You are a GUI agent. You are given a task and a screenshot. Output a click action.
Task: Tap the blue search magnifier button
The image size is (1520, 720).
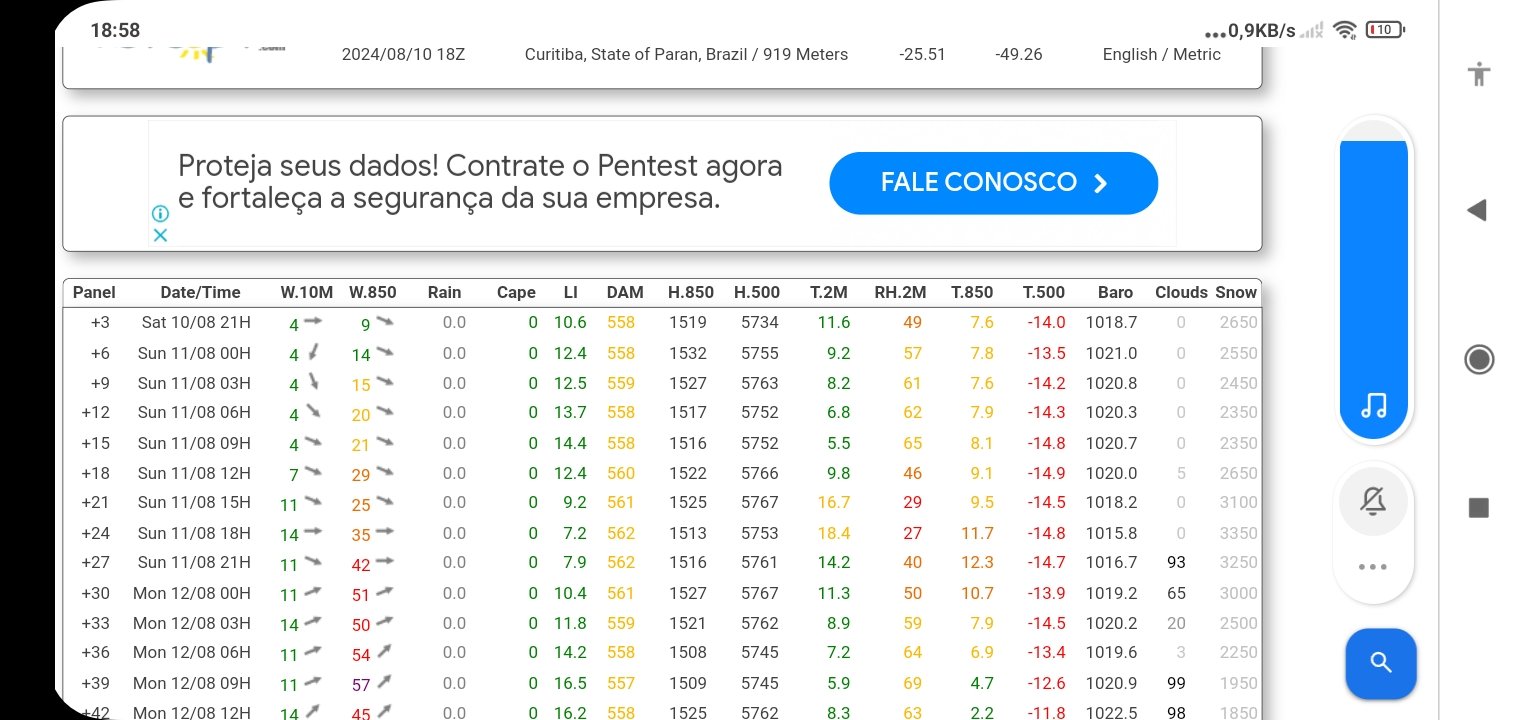(x=1381, y=663)
